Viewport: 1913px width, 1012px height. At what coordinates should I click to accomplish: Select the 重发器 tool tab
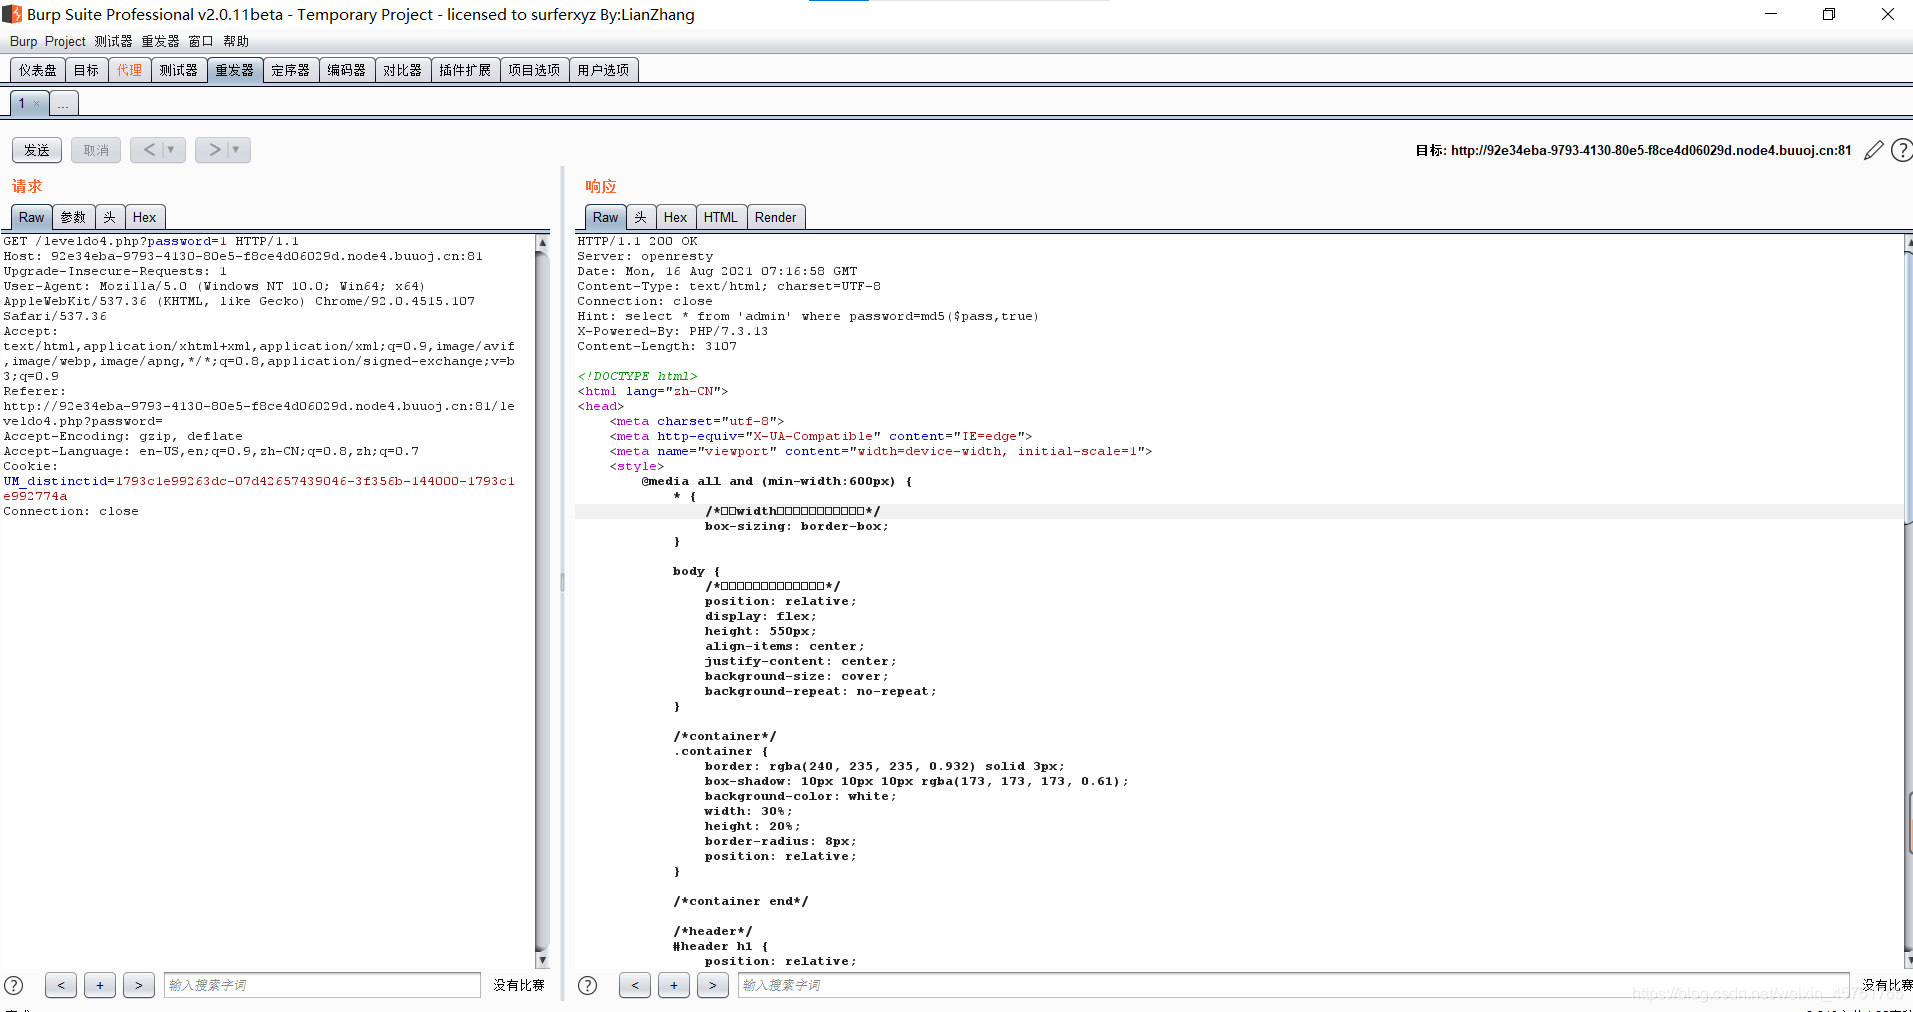point(235,70)
